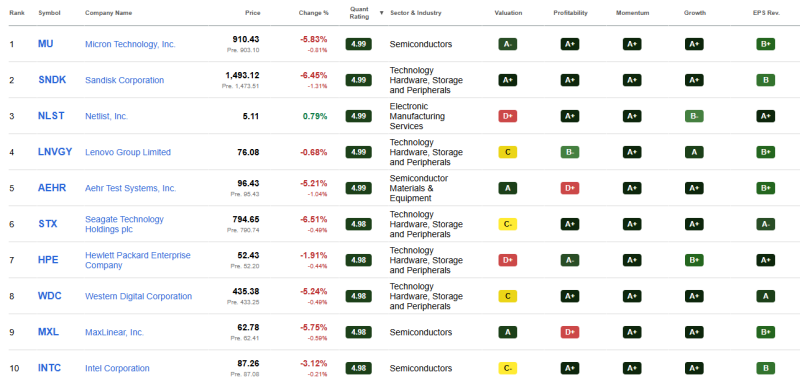
Task: Open the MXL ticker symbol
Action: (48, 332)
